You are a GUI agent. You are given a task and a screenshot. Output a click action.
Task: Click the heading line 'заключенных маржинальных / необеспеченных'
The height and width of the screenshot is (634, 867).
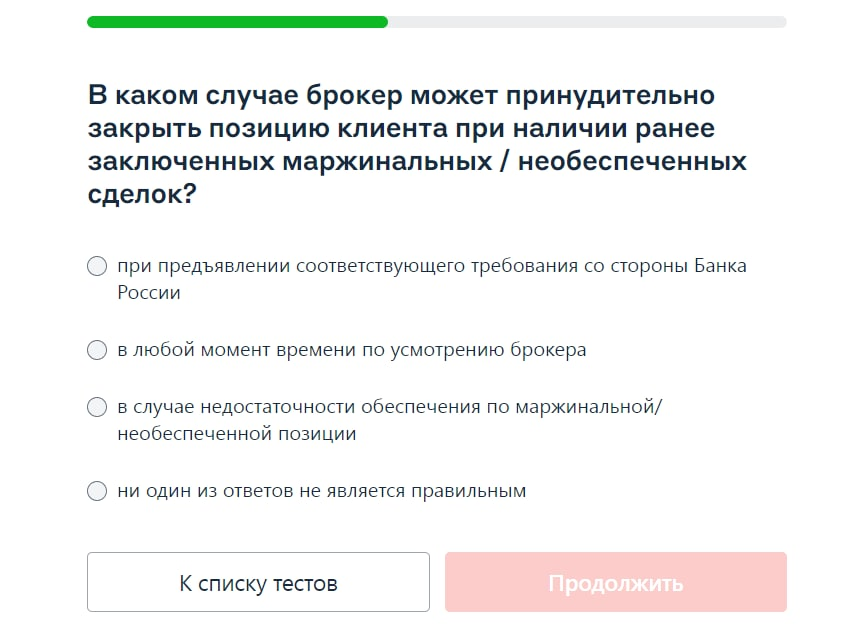417,161
